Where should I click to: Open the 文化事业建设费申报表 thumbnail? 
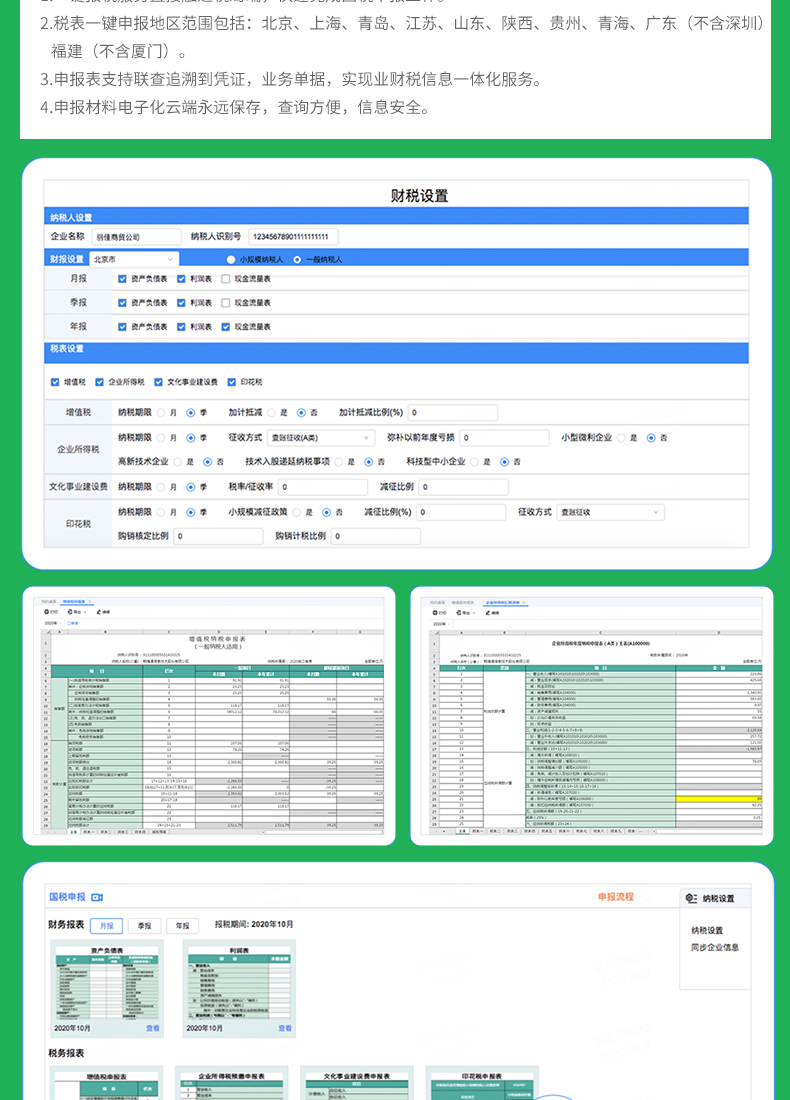pyautogui.click(x=356, y=1085)
